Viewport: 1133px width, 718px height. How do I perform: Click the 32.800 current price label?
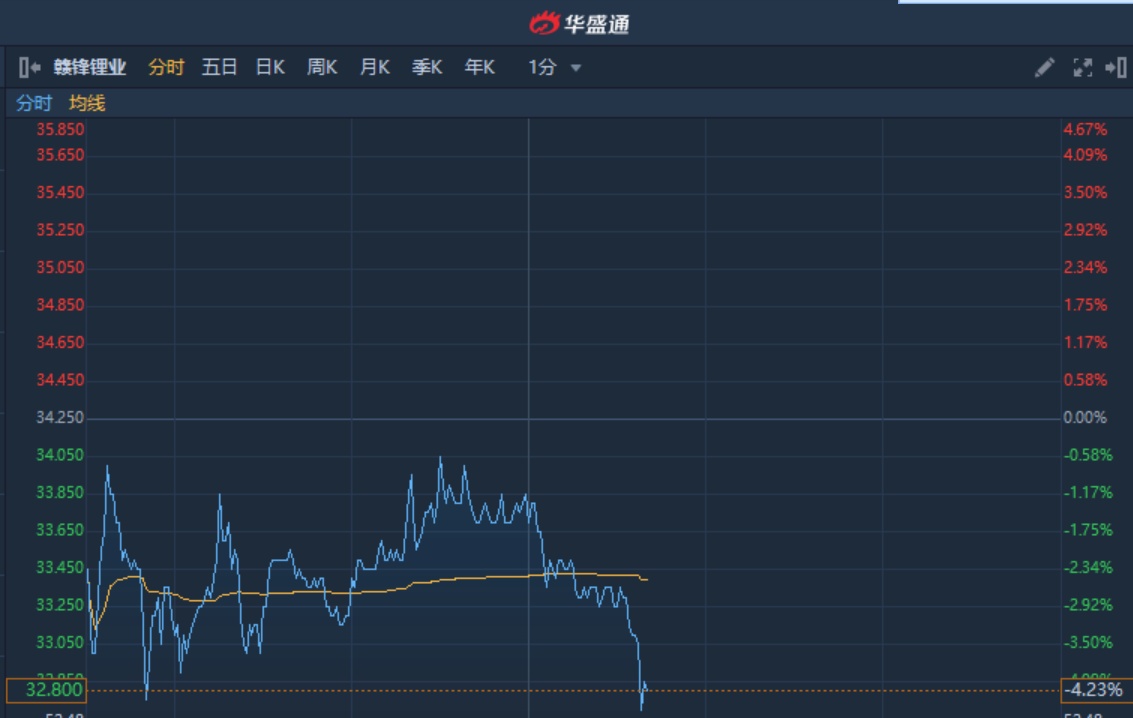(46, 691)
